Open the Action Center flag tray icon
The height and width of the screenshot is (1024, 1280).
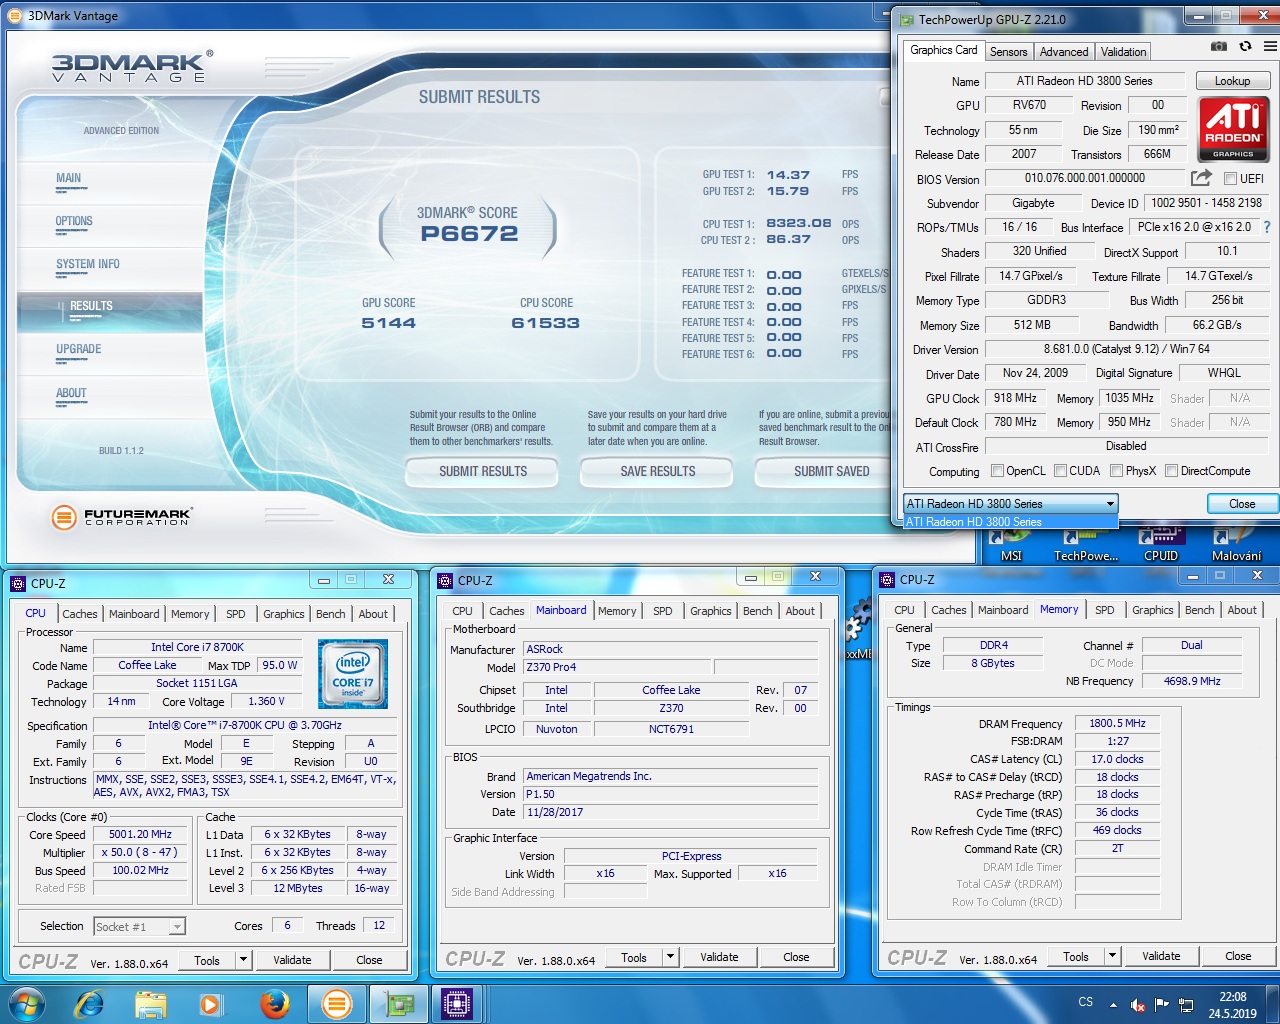pos(1162,1004)
